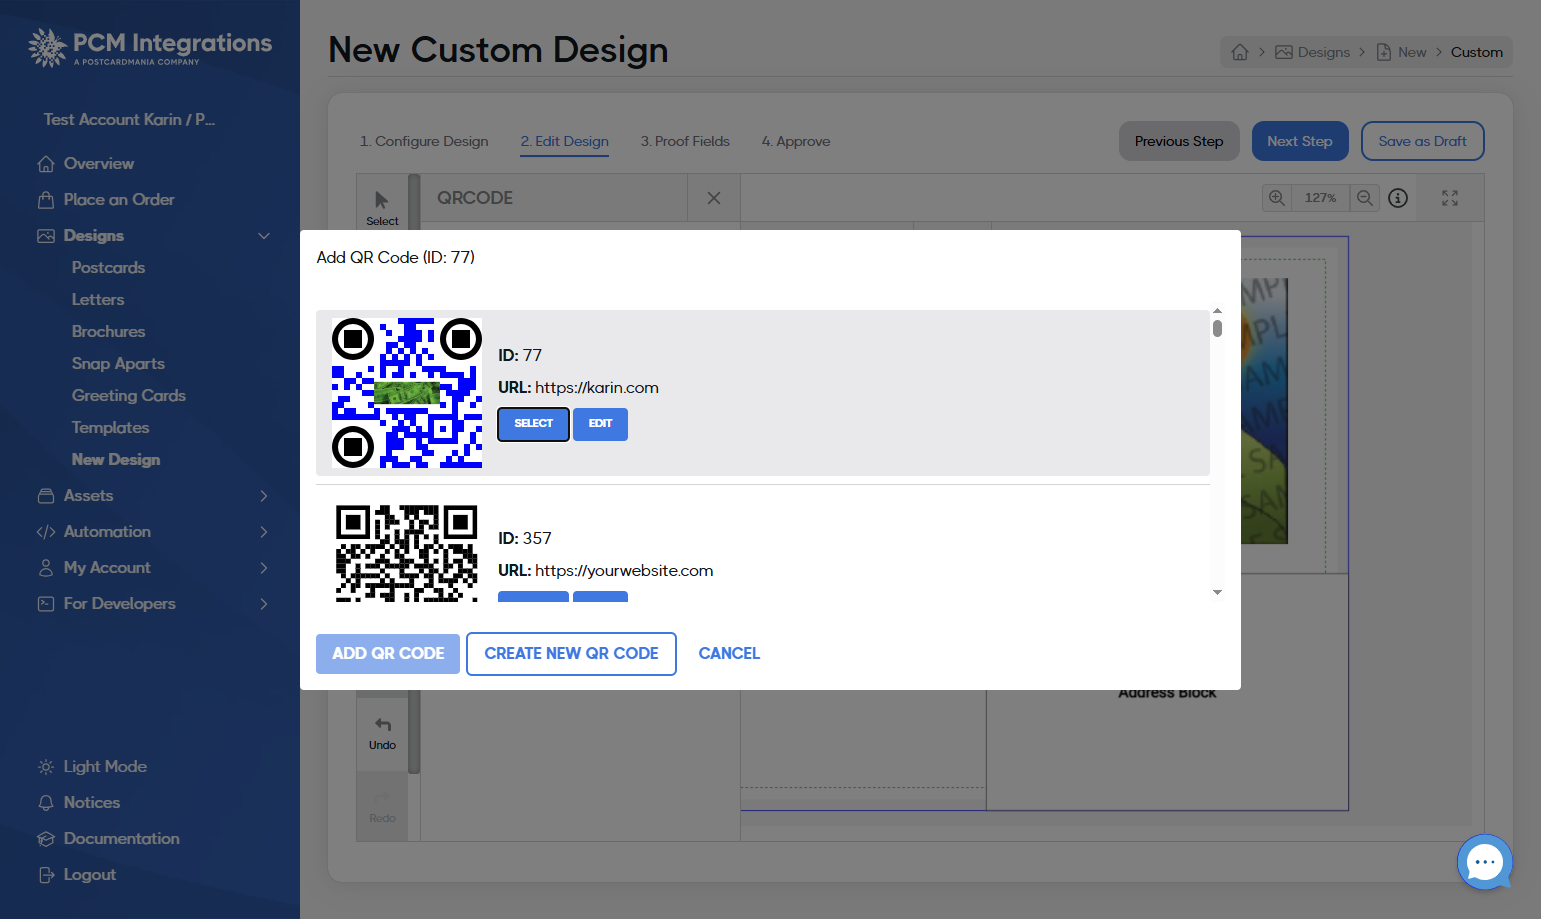Click Save as Draft button
Screen dimensions: 1541x919
coord(1423,142)
